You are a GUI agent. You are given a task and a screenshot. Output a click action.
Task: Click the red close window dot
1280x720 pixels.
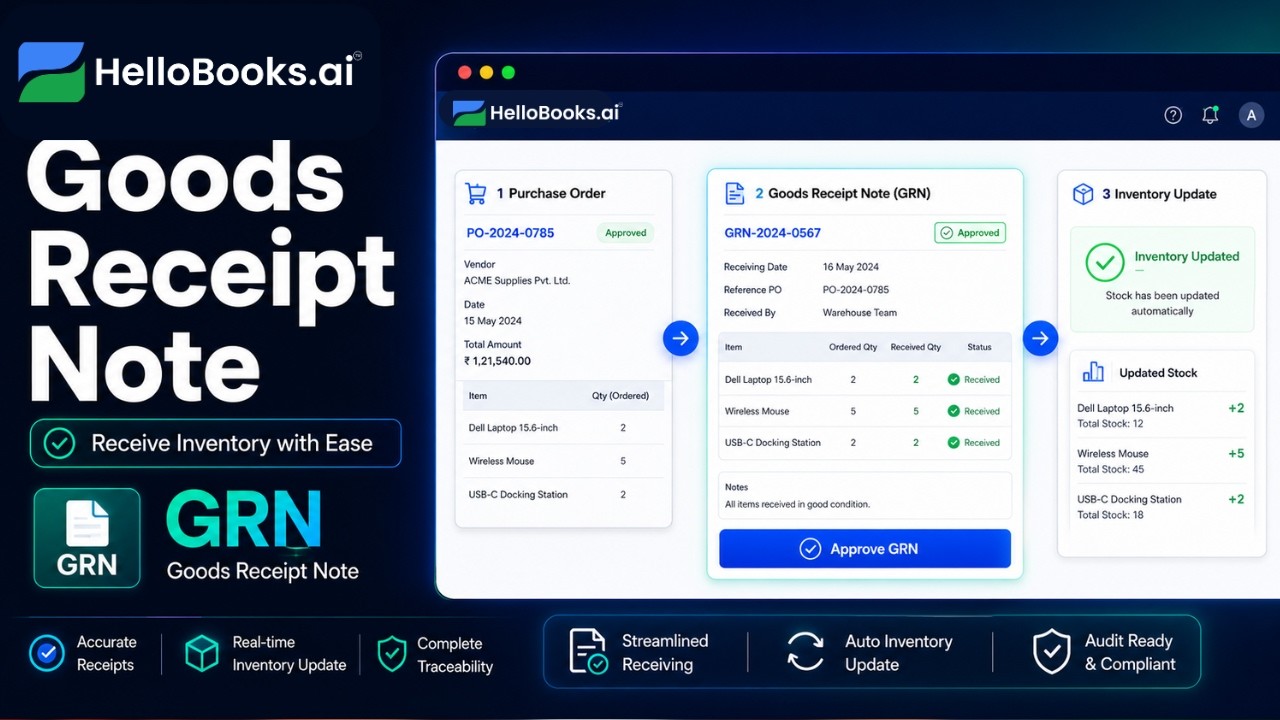point(464,73)
